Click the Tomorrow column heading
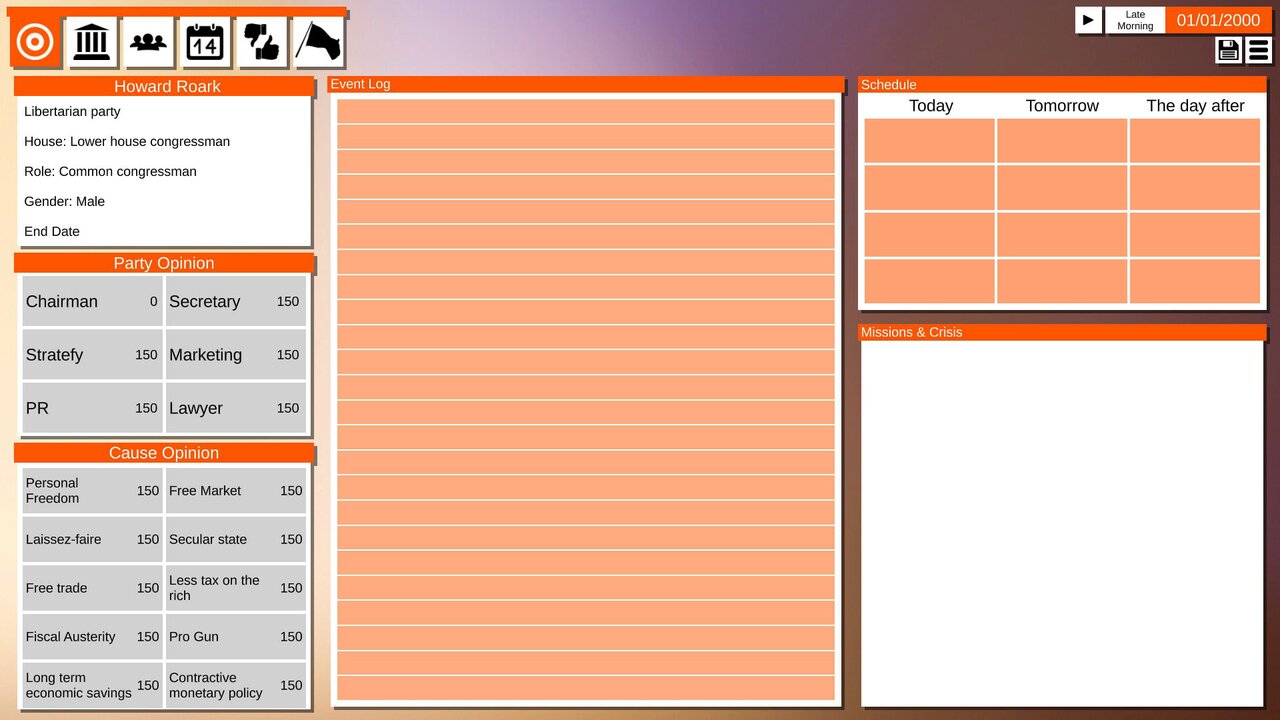Image resolution: width=1280 pixels, height=720 pixels. 1062,106
